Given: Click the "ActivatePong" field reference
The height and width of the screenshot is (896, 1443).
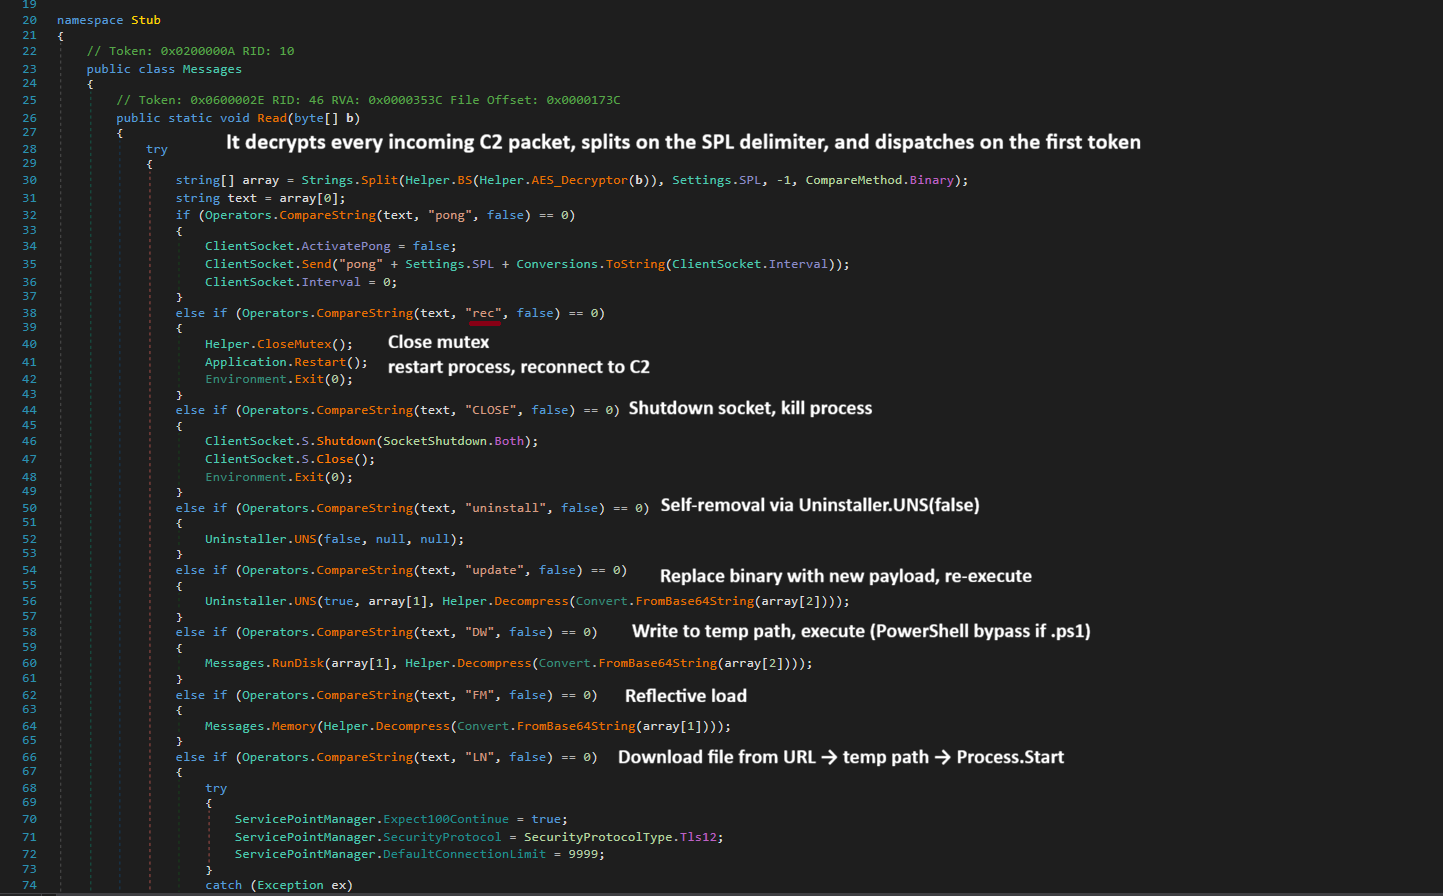Looking at the screenshot, I should 346,246.
